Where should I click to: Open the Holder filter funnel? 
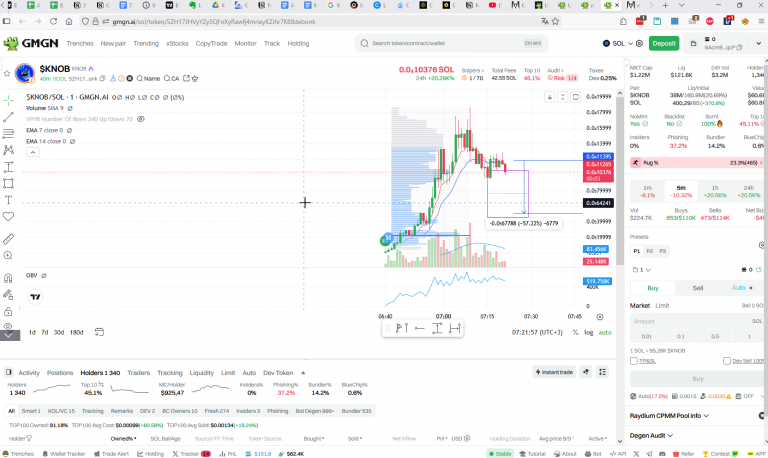29,438
